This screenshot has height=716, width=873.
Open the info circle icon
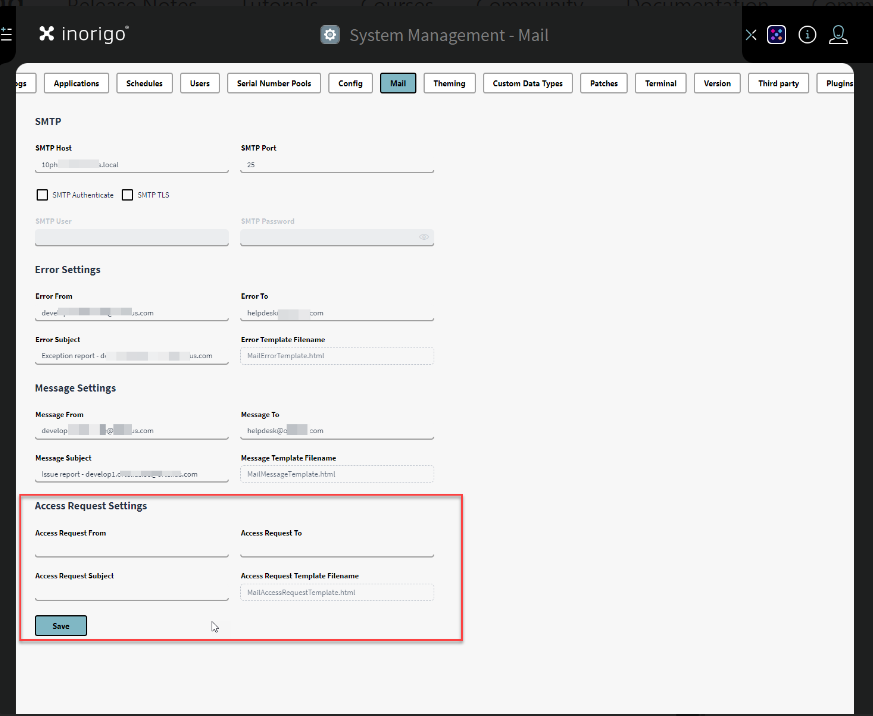pos(808,35)
